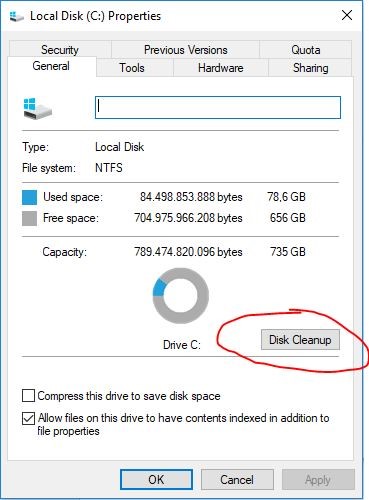Switch to the Hardware tab

click(221, 68)
